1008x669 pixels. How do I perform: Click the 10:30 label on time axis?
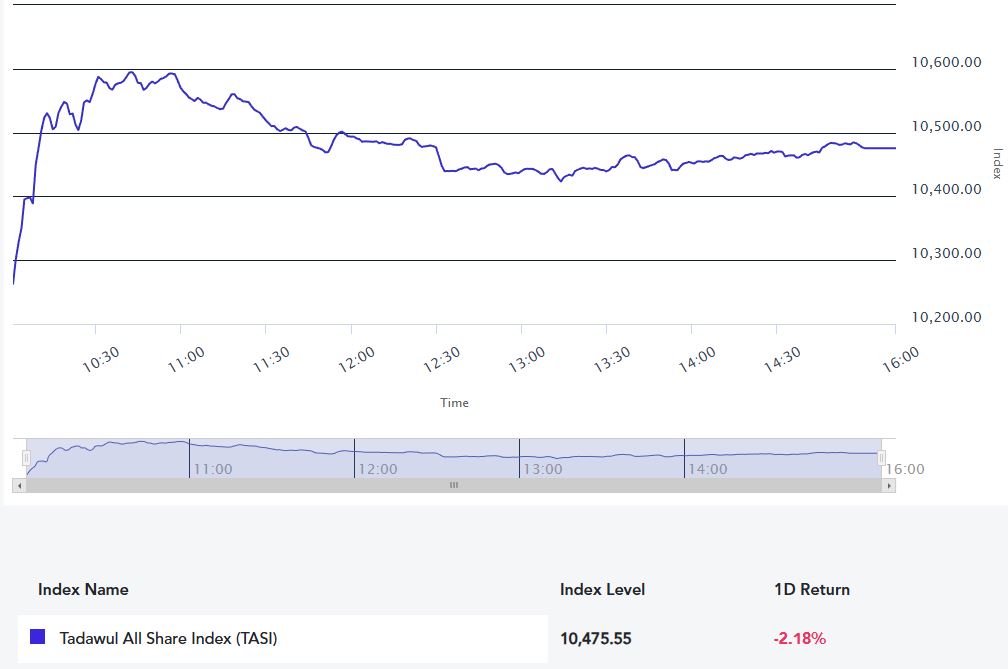(101, 359)
